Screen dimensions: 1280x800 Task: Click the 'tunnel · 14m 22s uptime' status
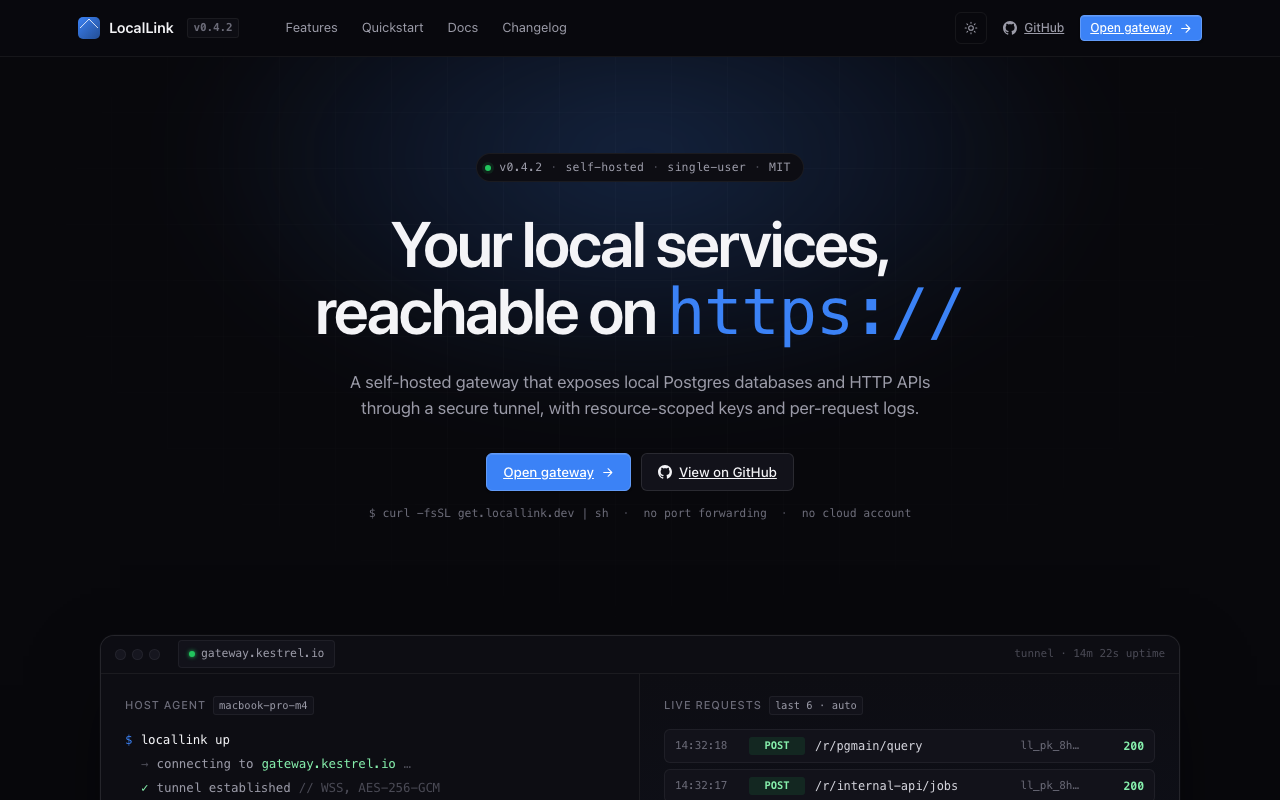[x=1089, y=654]
